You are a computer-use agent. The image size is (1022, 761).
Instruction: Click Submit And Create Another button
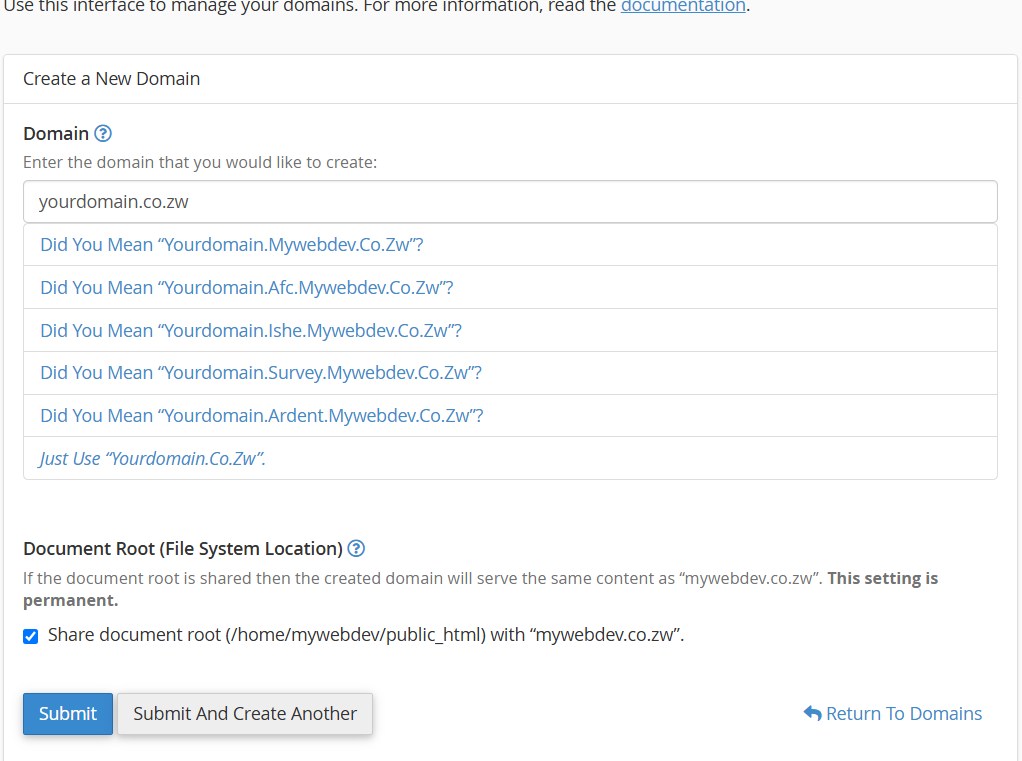pyautogui.click(x=245, y=714)
